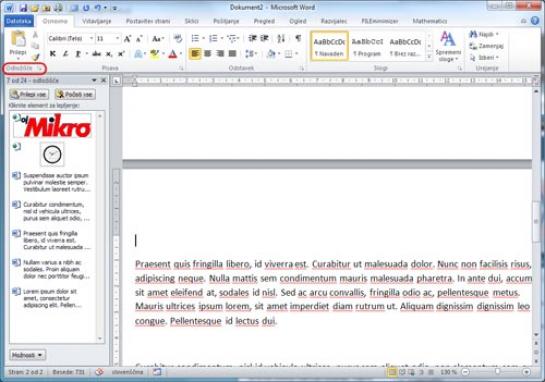Toggle Bold formatting in ribbon
The height and width of the screenshot is (382, 545).
53,54
